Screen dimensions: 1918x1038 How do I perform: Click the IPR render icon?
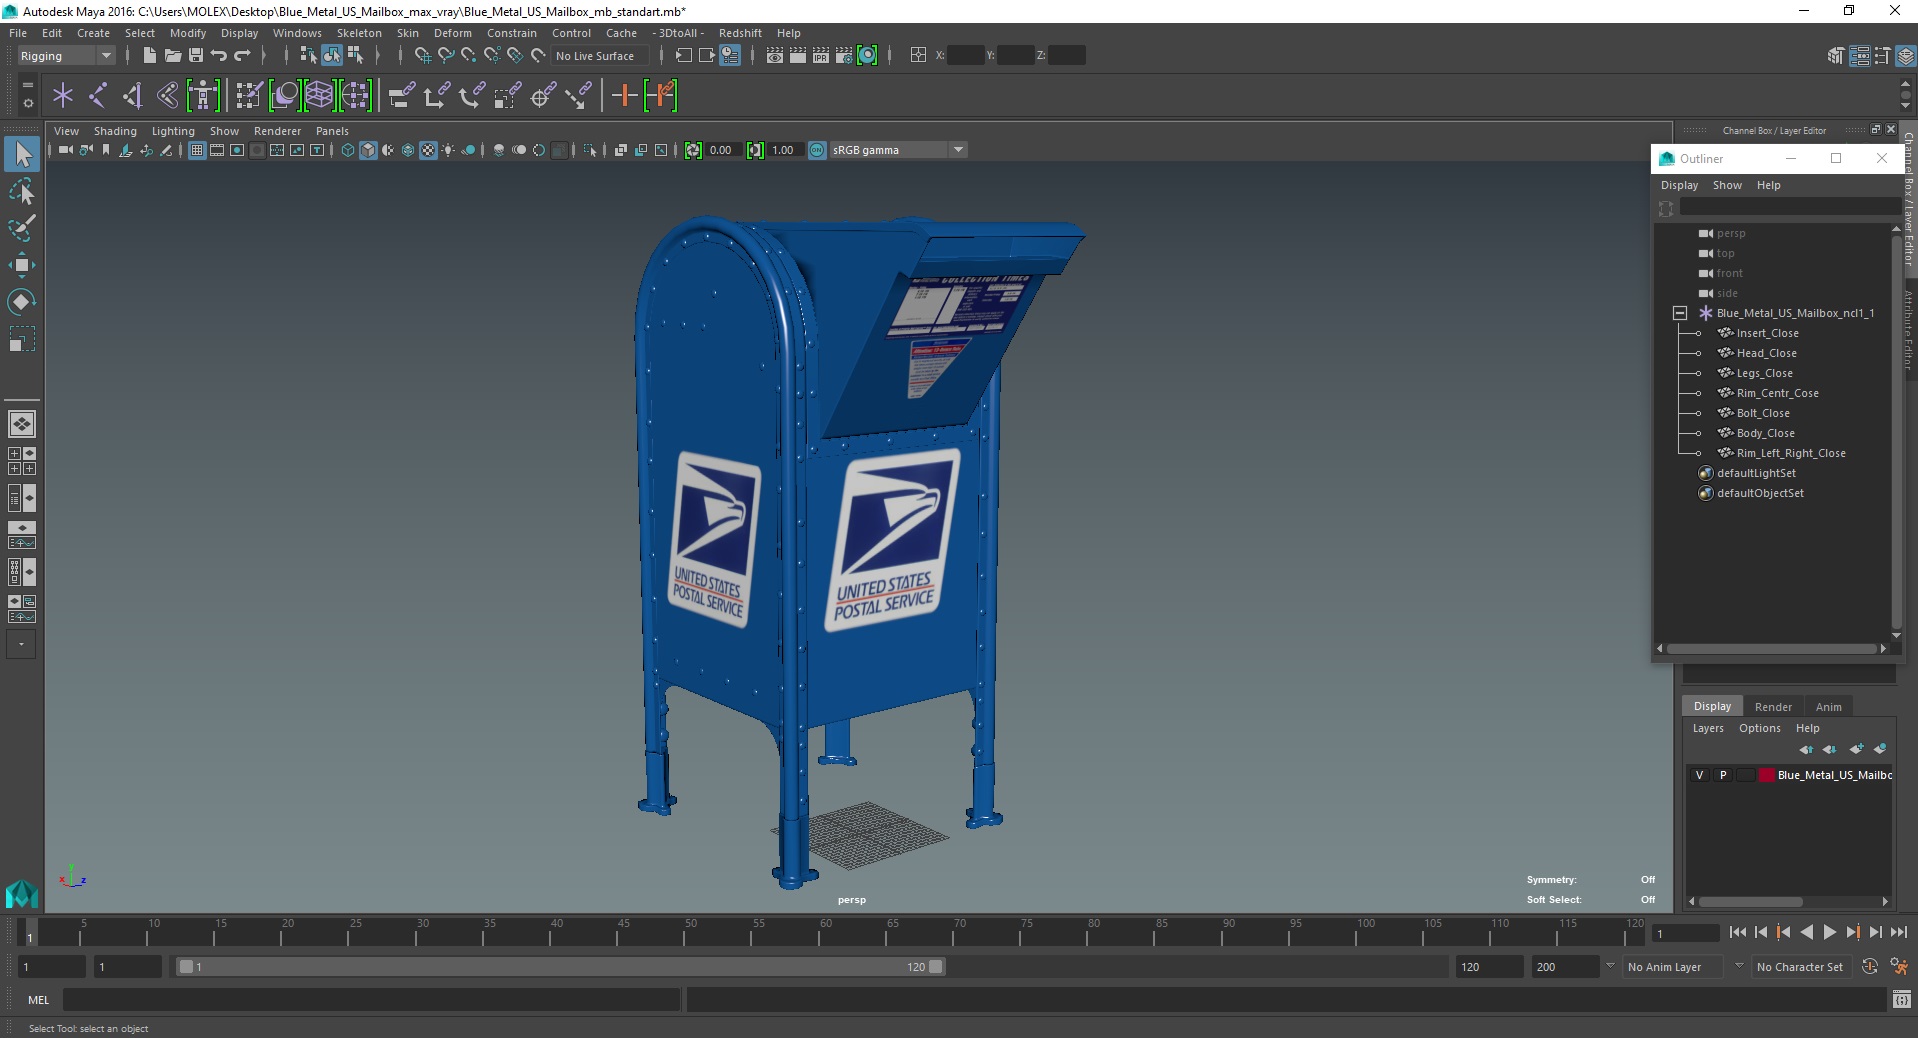(821, 56)
